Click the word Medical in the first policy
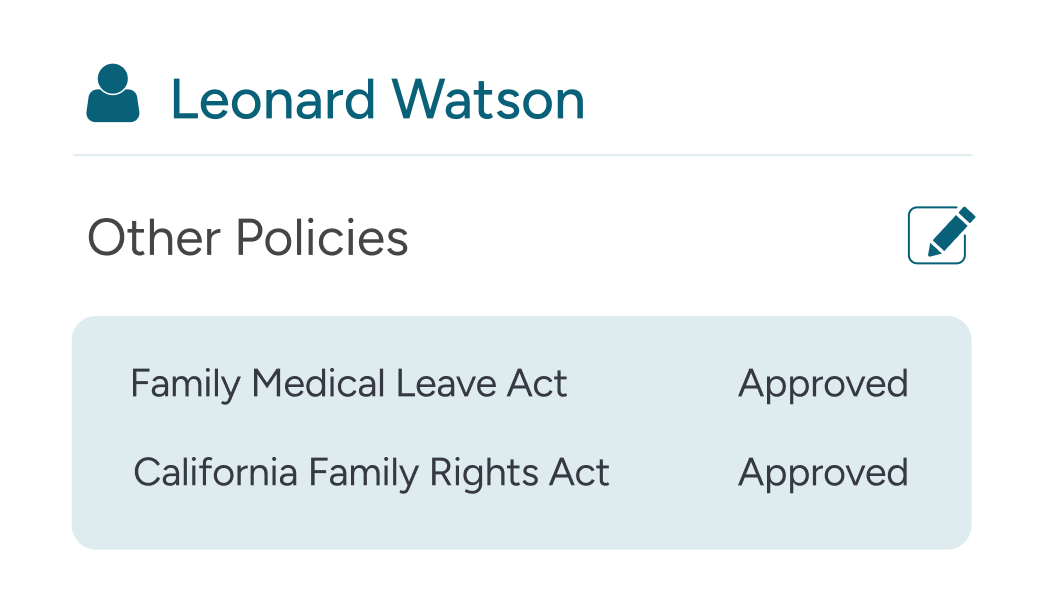Image resolution: width=1040 pixels, height=616 pixels. (x=318, y=383)
